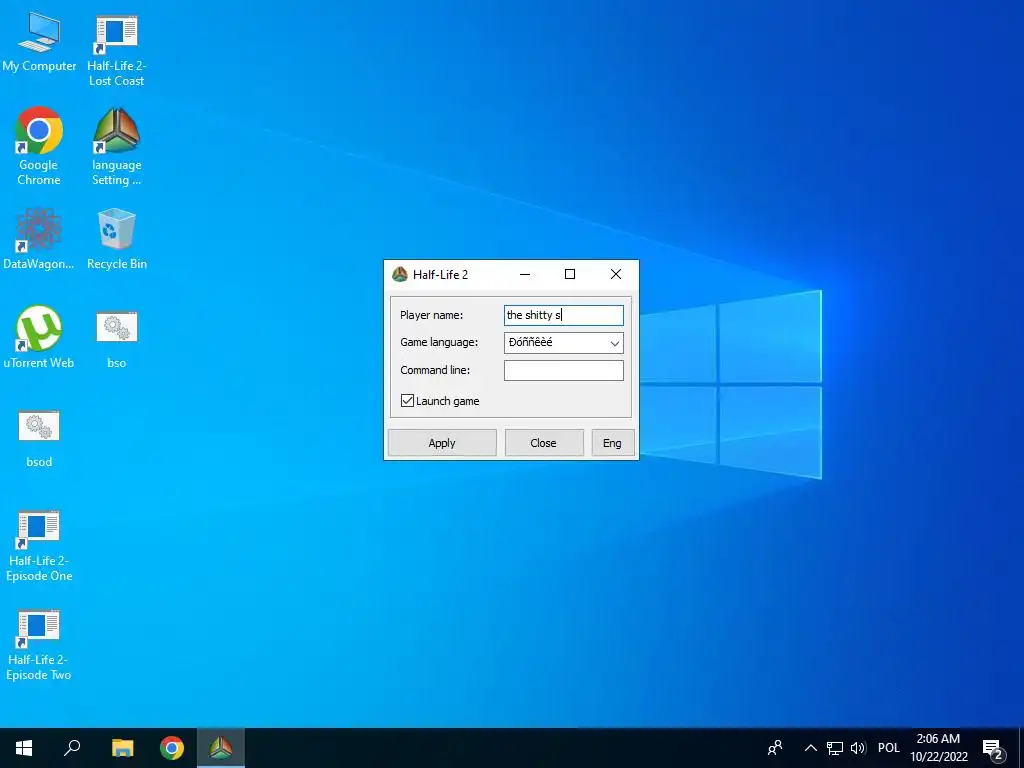Select the bsod file icon
Image resolution: width=1024 pixels, height=768 pixels.
39,438
